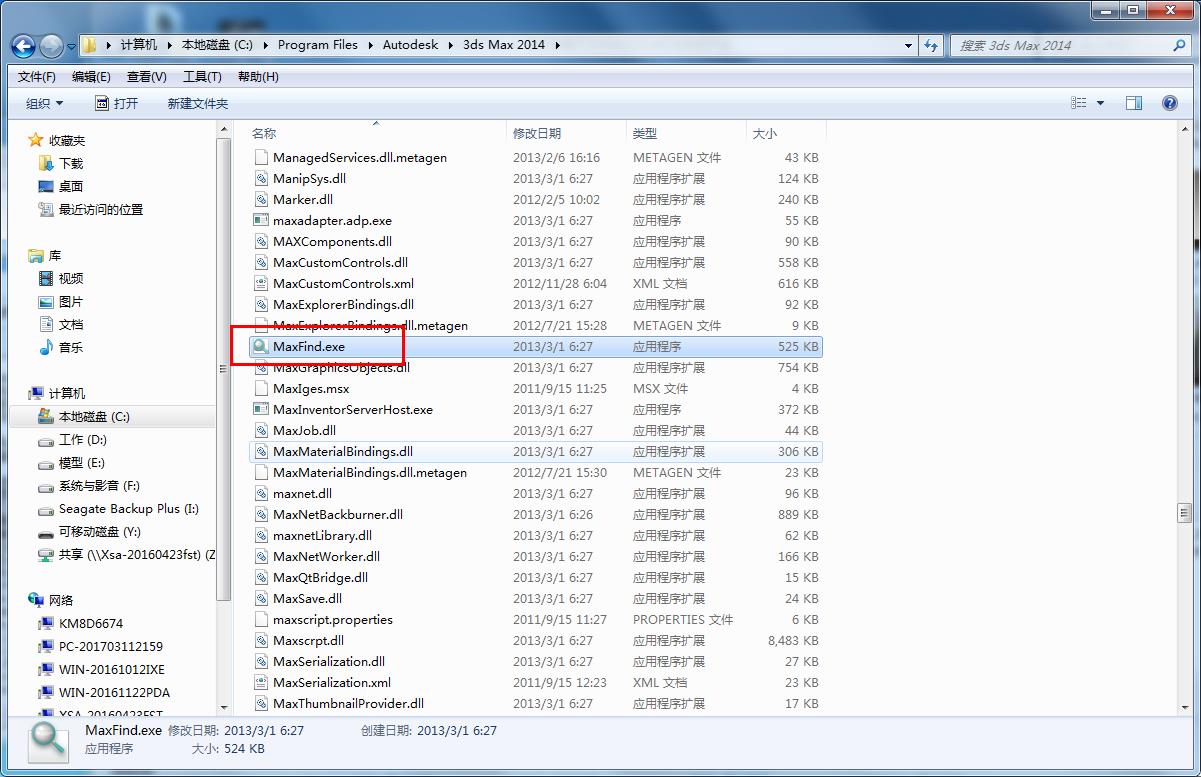1201x777 pixels.
Task: Open the 文件(F) menu
Action: [x=37, y=77]
